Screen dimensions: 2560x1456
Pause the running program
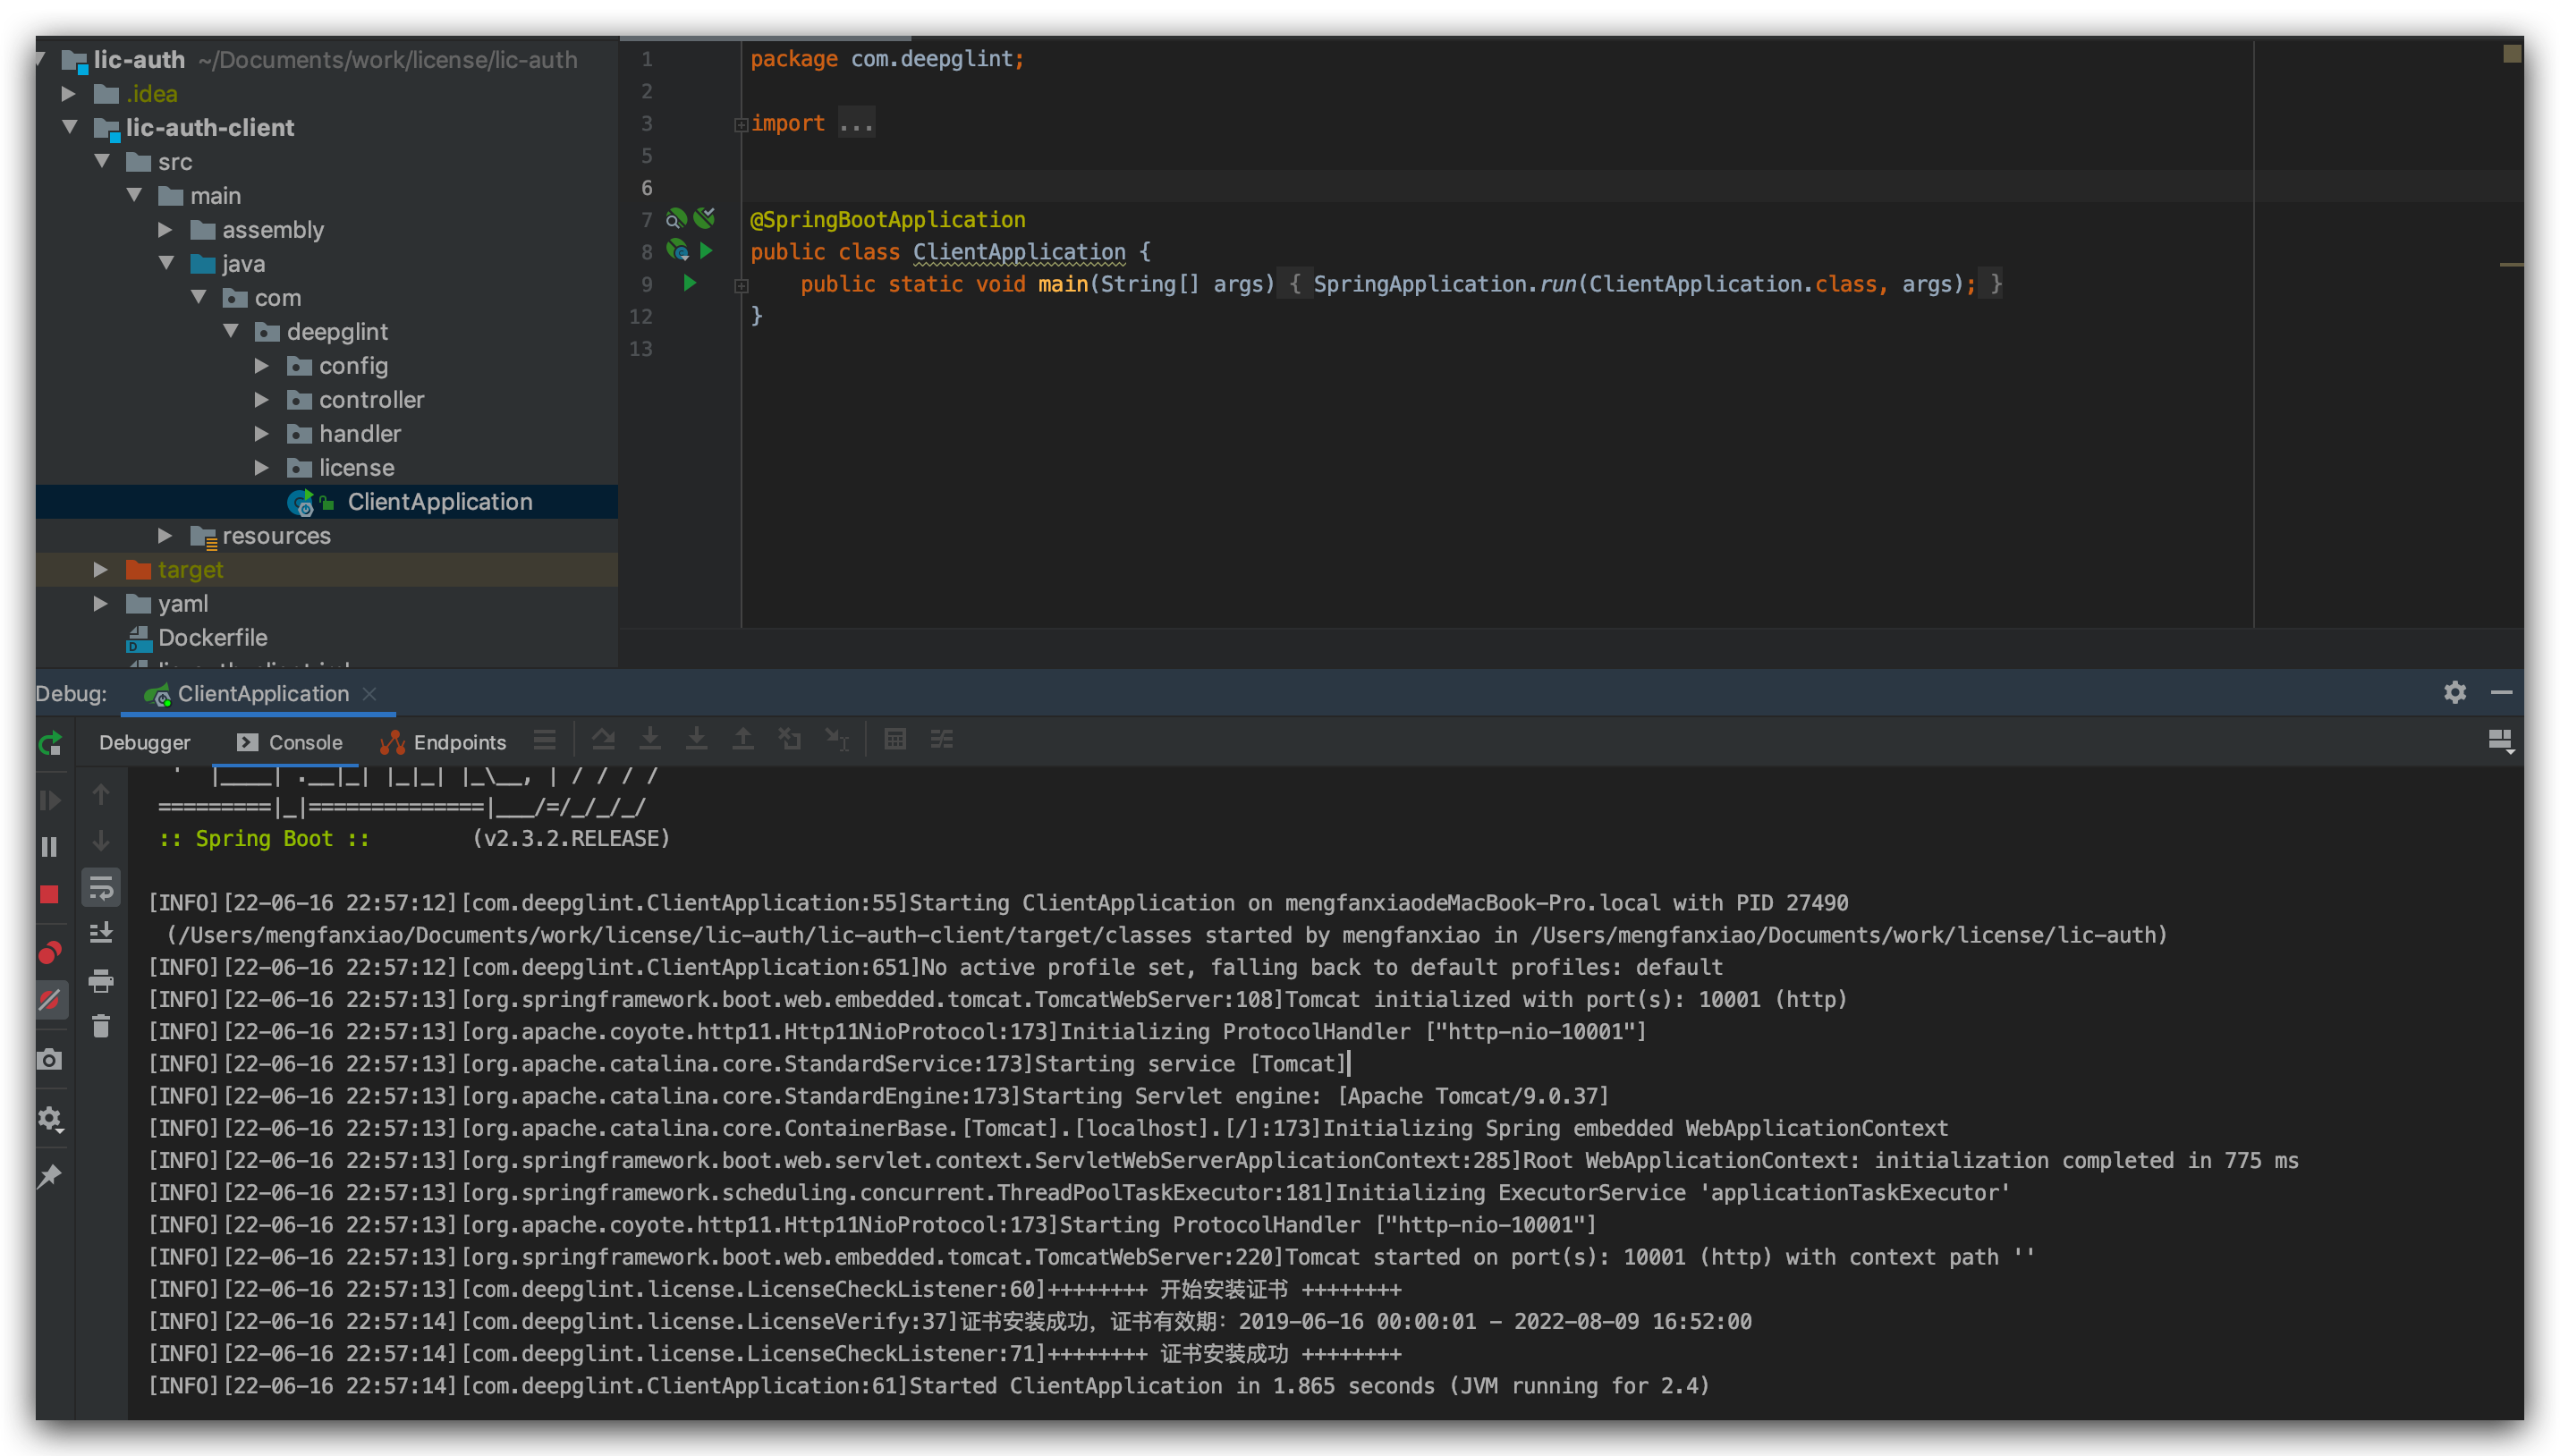50,847
